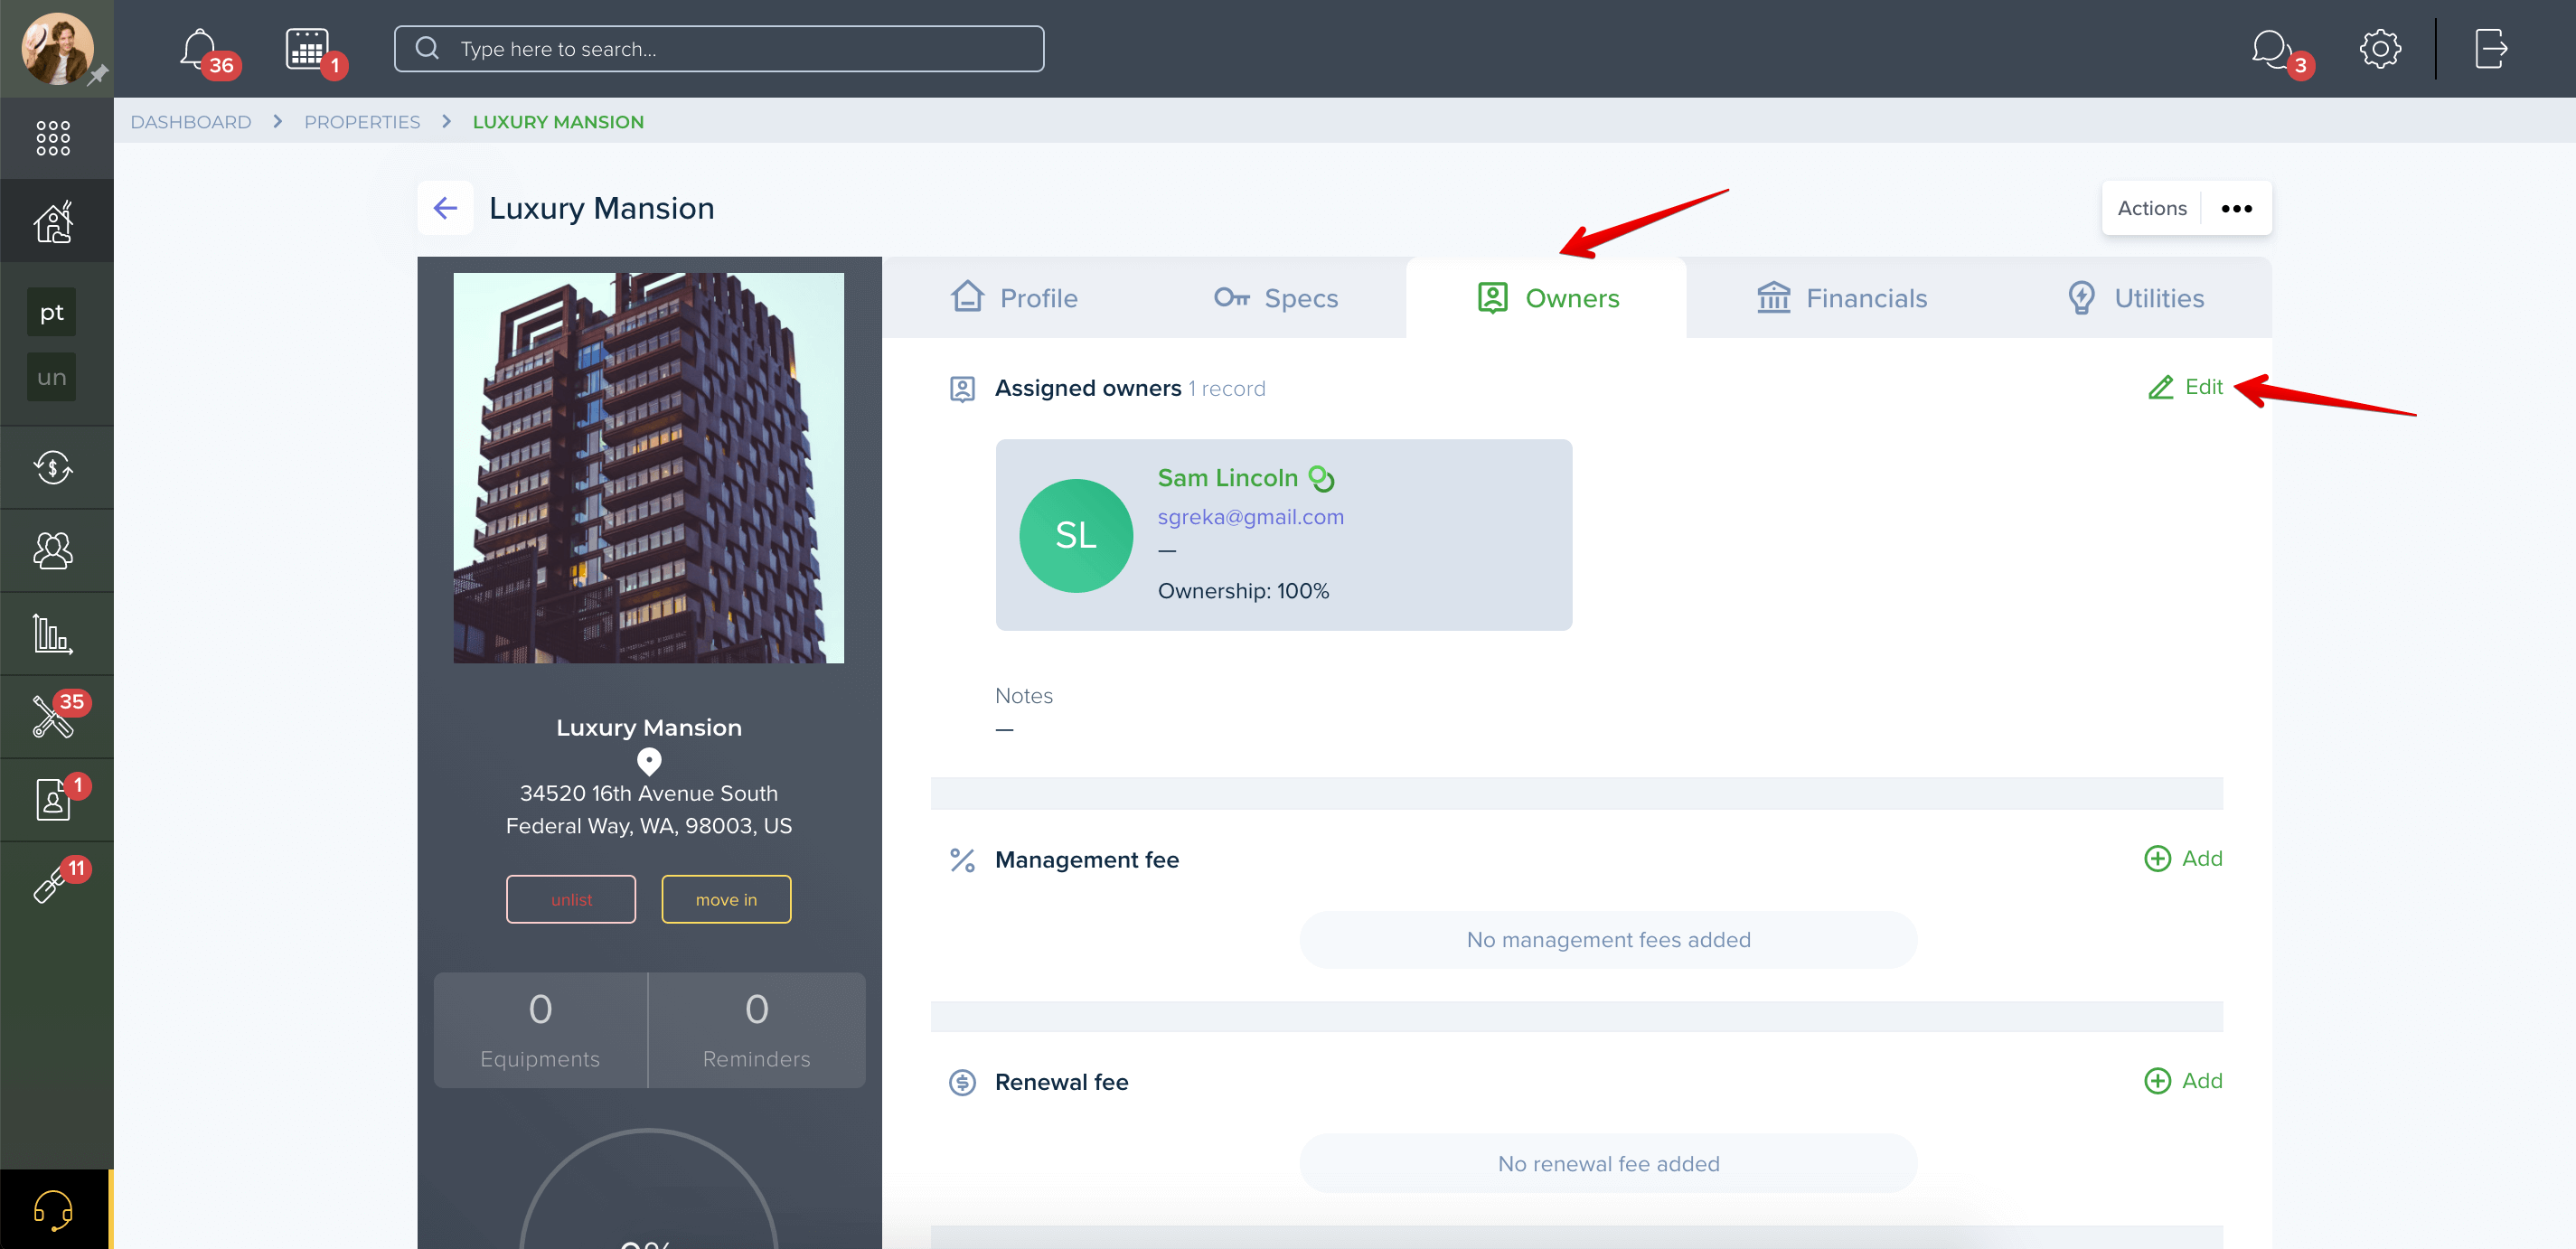
Task: Click the sgreka@gmail.com email link
Action: click(x=1250, y=517)
